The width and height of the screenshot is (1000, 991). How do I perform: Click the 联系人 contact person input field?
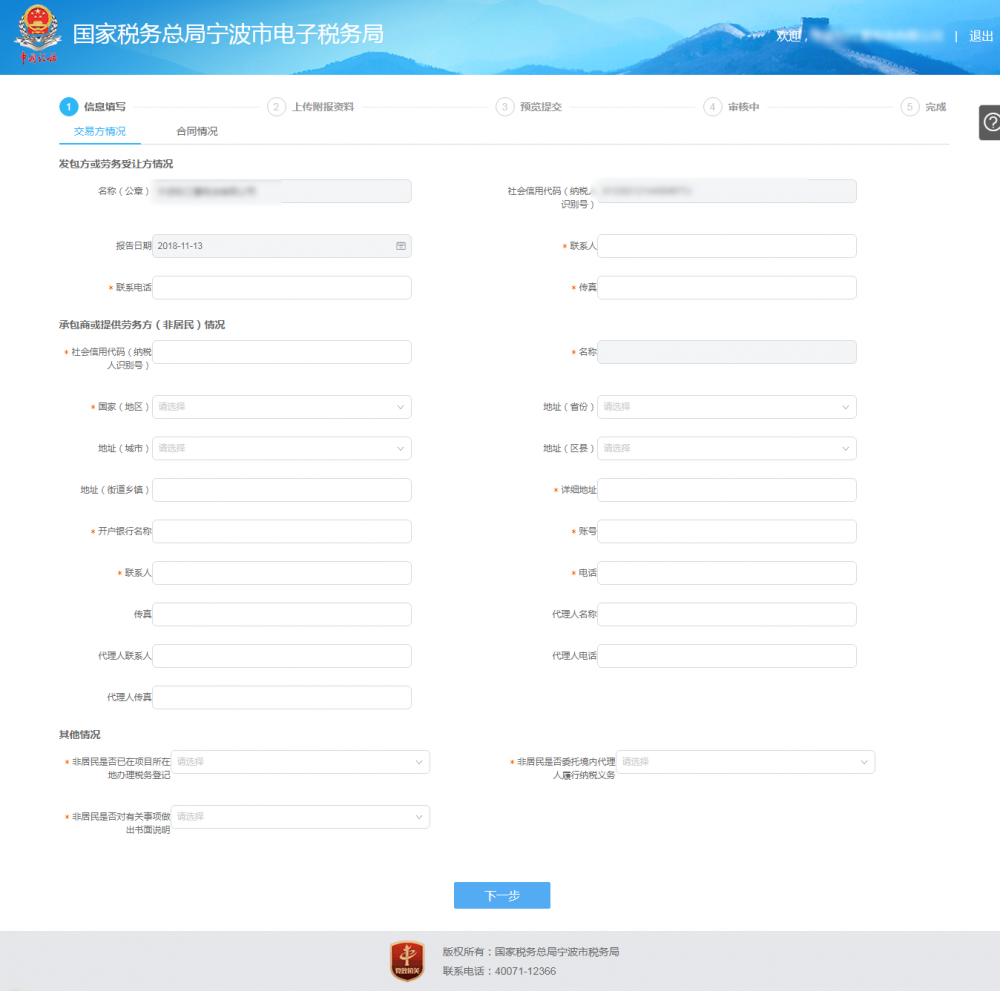726,246
